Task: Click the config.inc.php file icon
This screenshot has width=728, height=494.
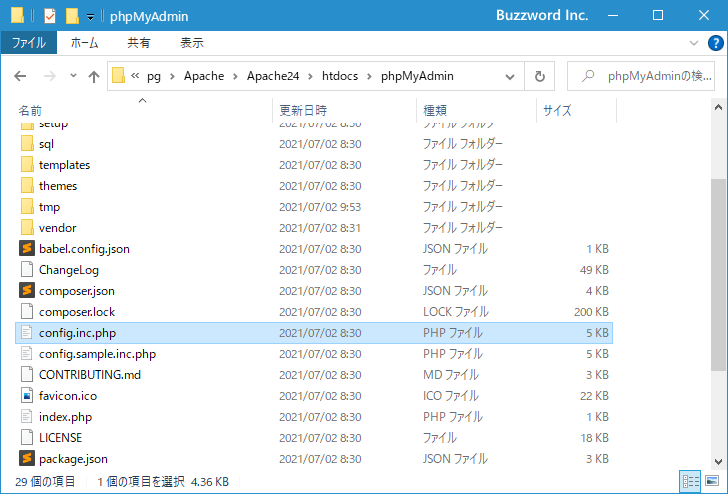Action: [x=27, y=332]
